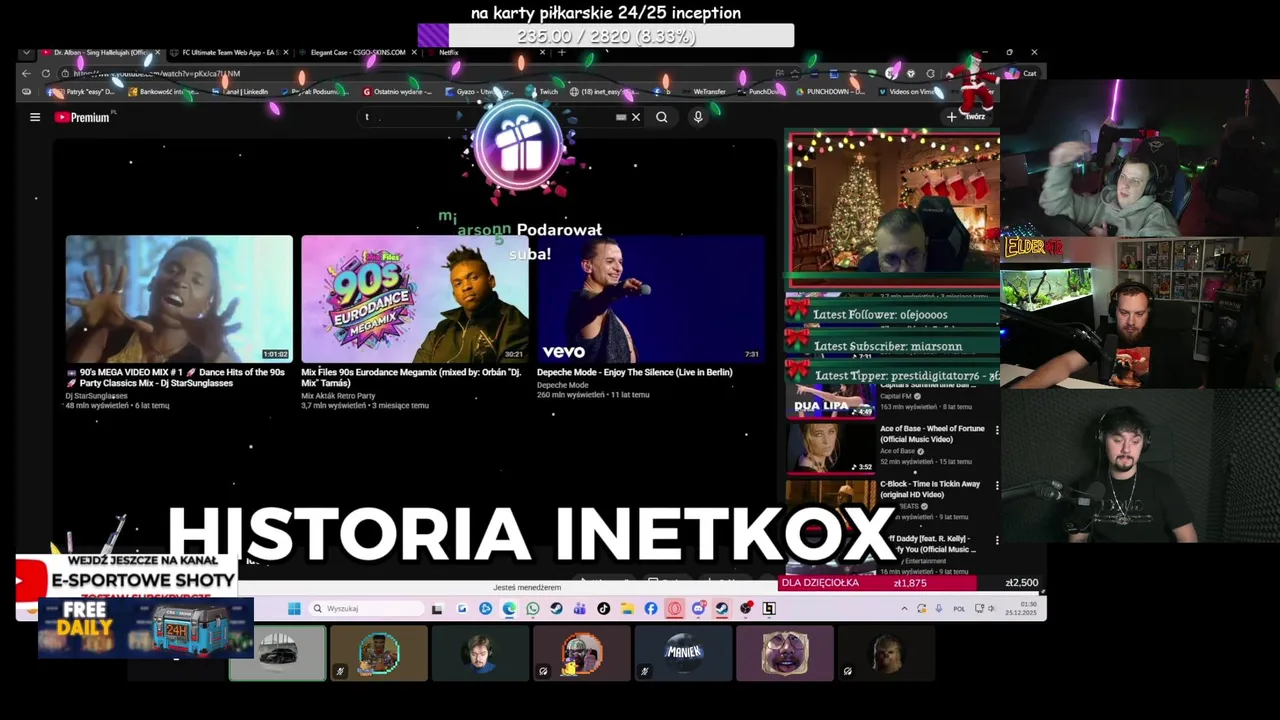Select the MANIEK participant tile
The image size is (1280, 720).
click(683, 653)
